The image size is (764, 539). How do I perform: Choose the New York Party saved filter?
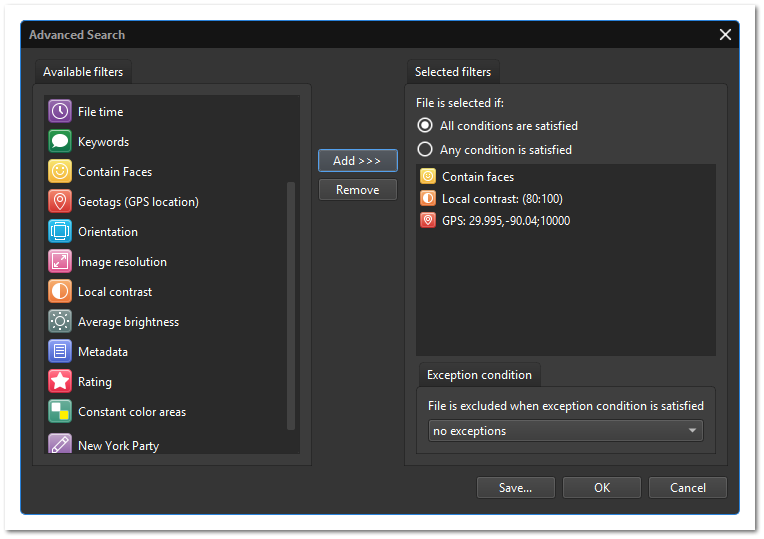[118, 445]
